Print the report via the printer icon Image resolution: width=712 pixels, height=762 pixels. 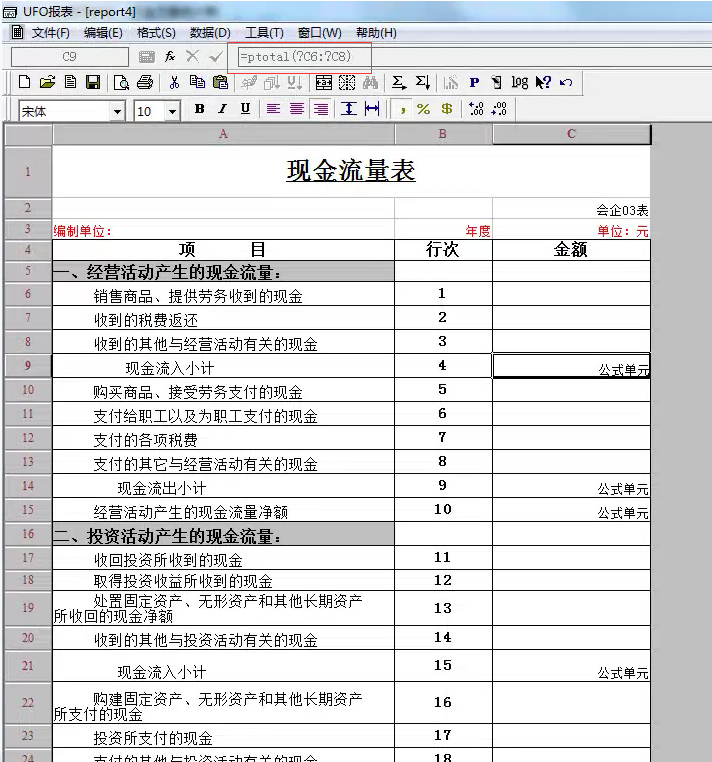(x=145, y=82)
